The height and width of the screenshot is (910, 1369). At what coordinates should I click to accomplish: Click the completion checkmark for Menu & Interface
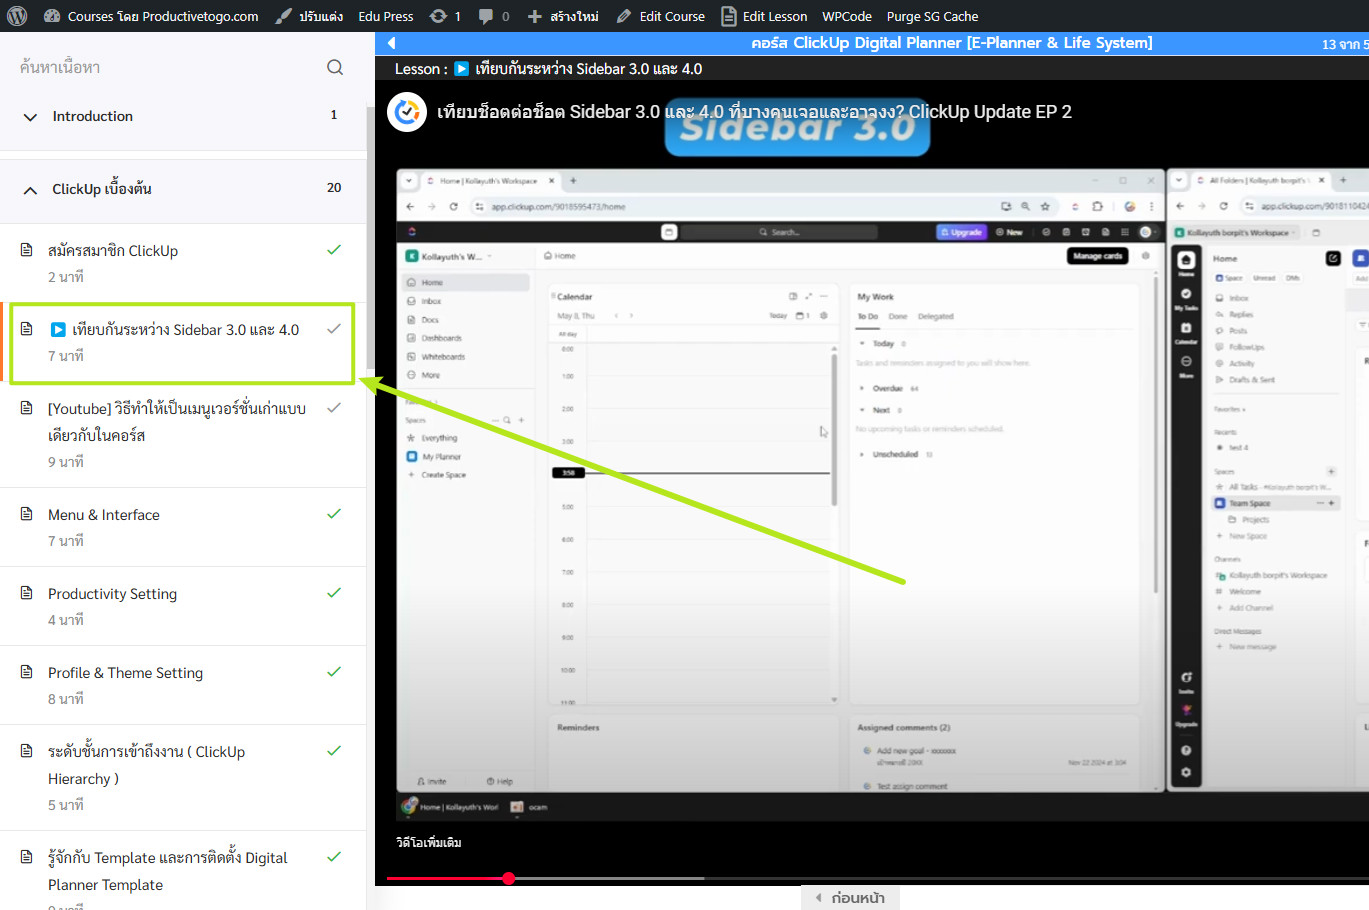click(334, 514)
